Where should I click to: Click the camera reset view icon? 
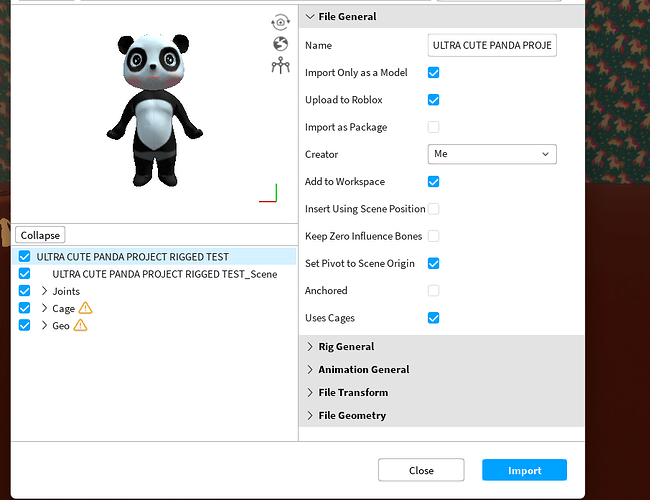click(x=281, y=22)
